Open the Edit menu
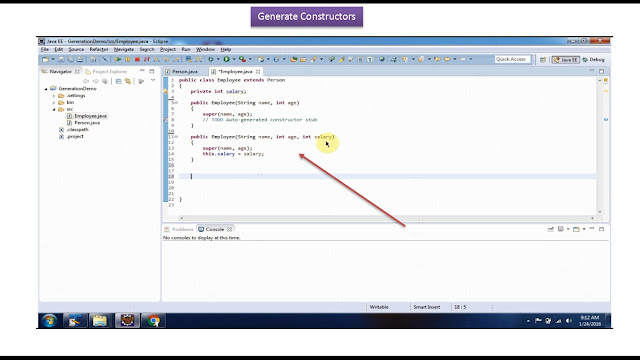The image size is (640, 360). [59, 49]
